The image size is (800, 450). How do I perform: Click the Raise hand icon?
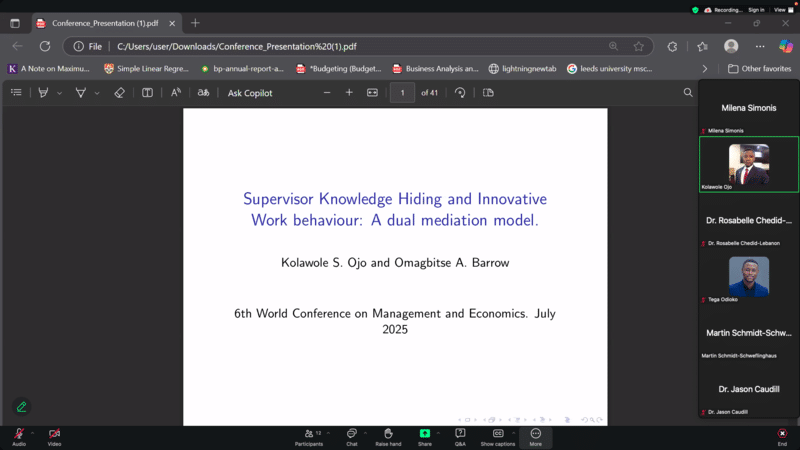click(x=388, y=436)
